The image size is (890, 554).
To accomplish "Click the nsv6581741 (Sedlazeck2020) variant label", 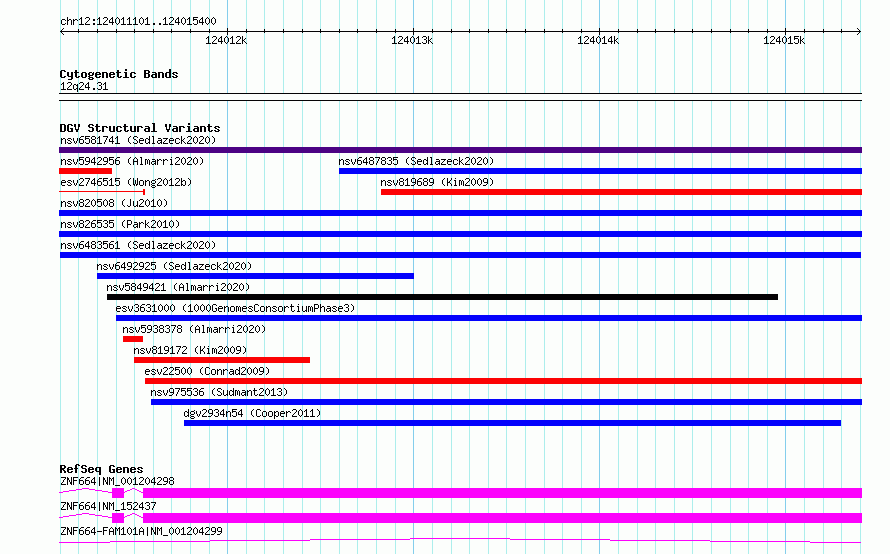I will pyautogui.click(x=138, y=140).
